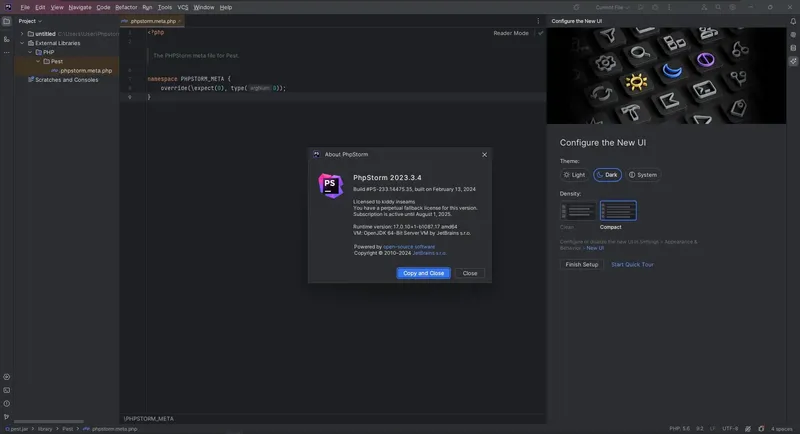Viewport: 800px width, 434px height.
Task: Click line ending LF in status bar
Action: 712,429
